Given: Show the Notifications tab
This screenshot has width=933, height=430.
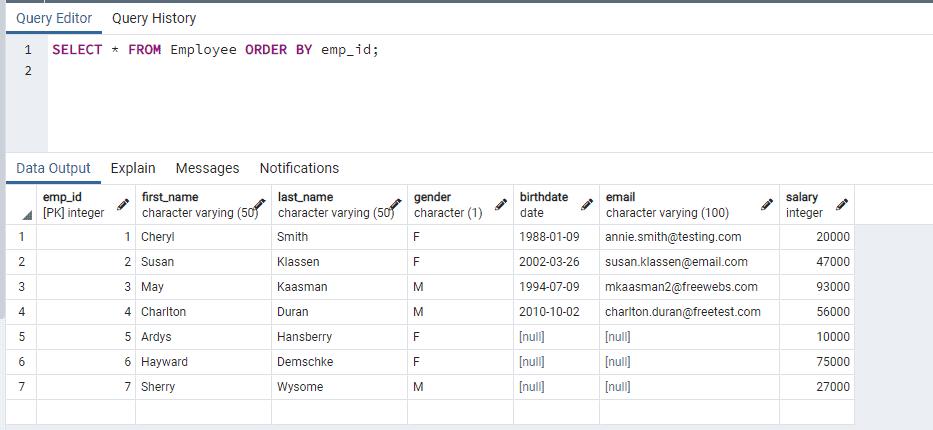Looking at the screenshot, I should [299, 168].
